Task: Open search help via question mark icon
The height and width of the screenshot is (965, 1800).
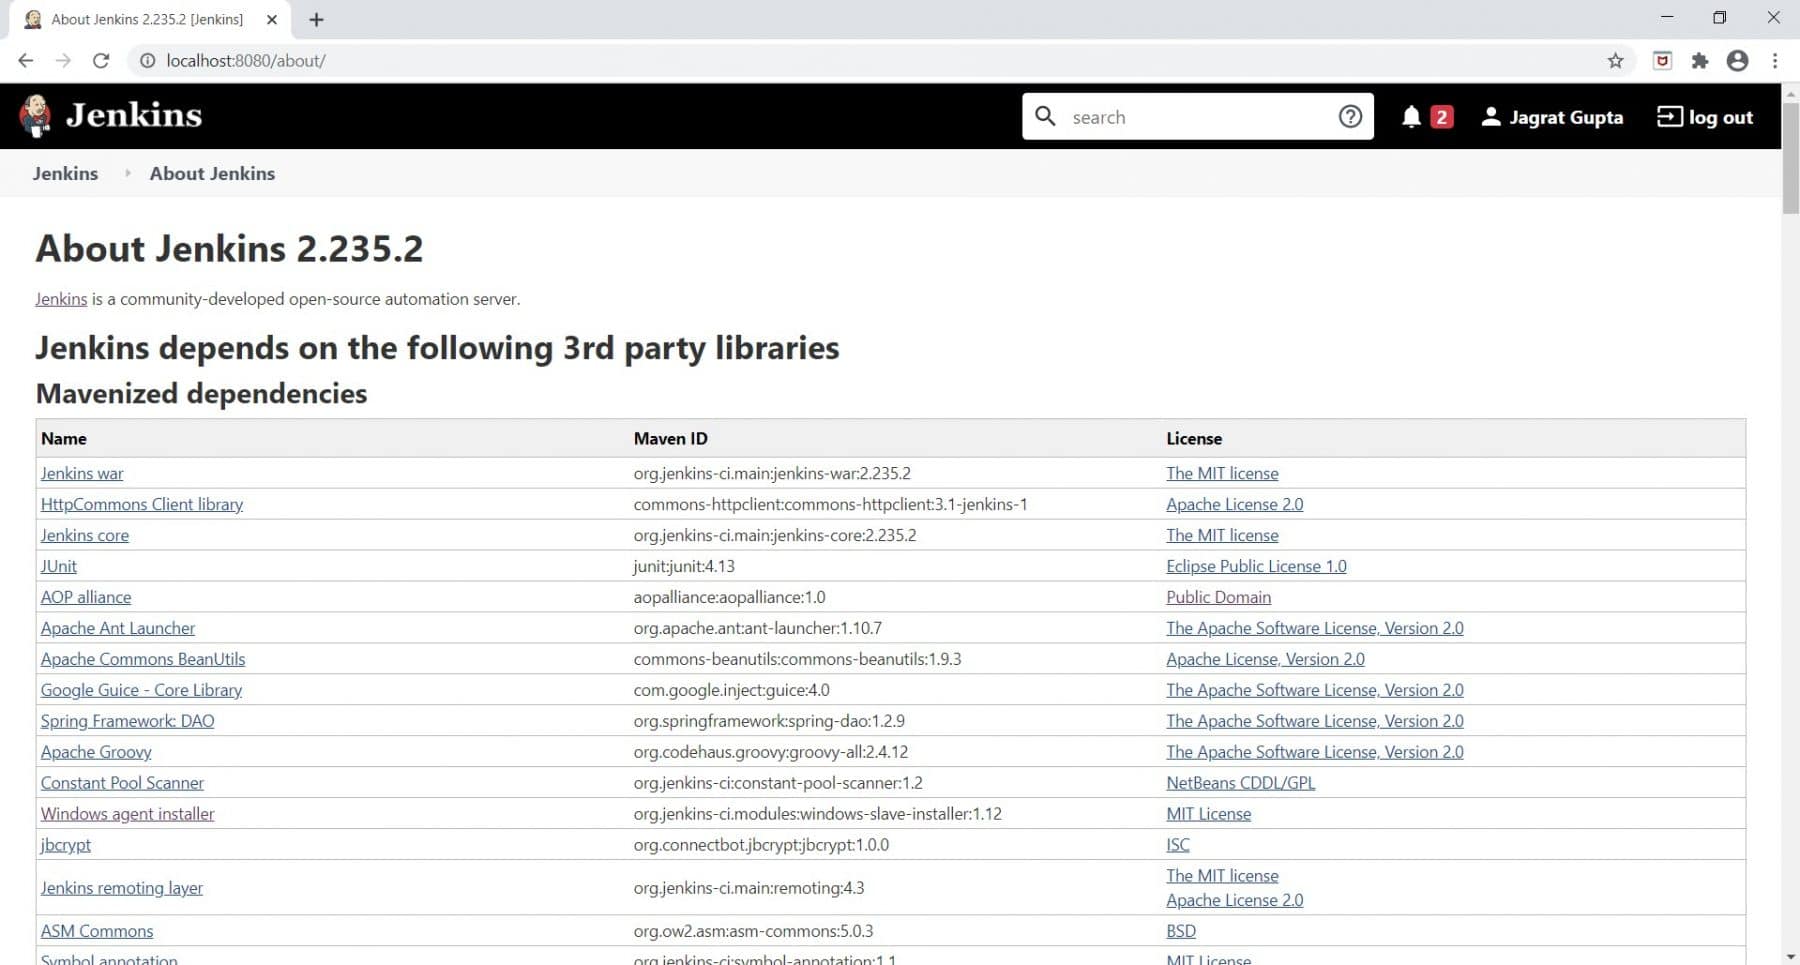Action: click(x=1350, y=116)
